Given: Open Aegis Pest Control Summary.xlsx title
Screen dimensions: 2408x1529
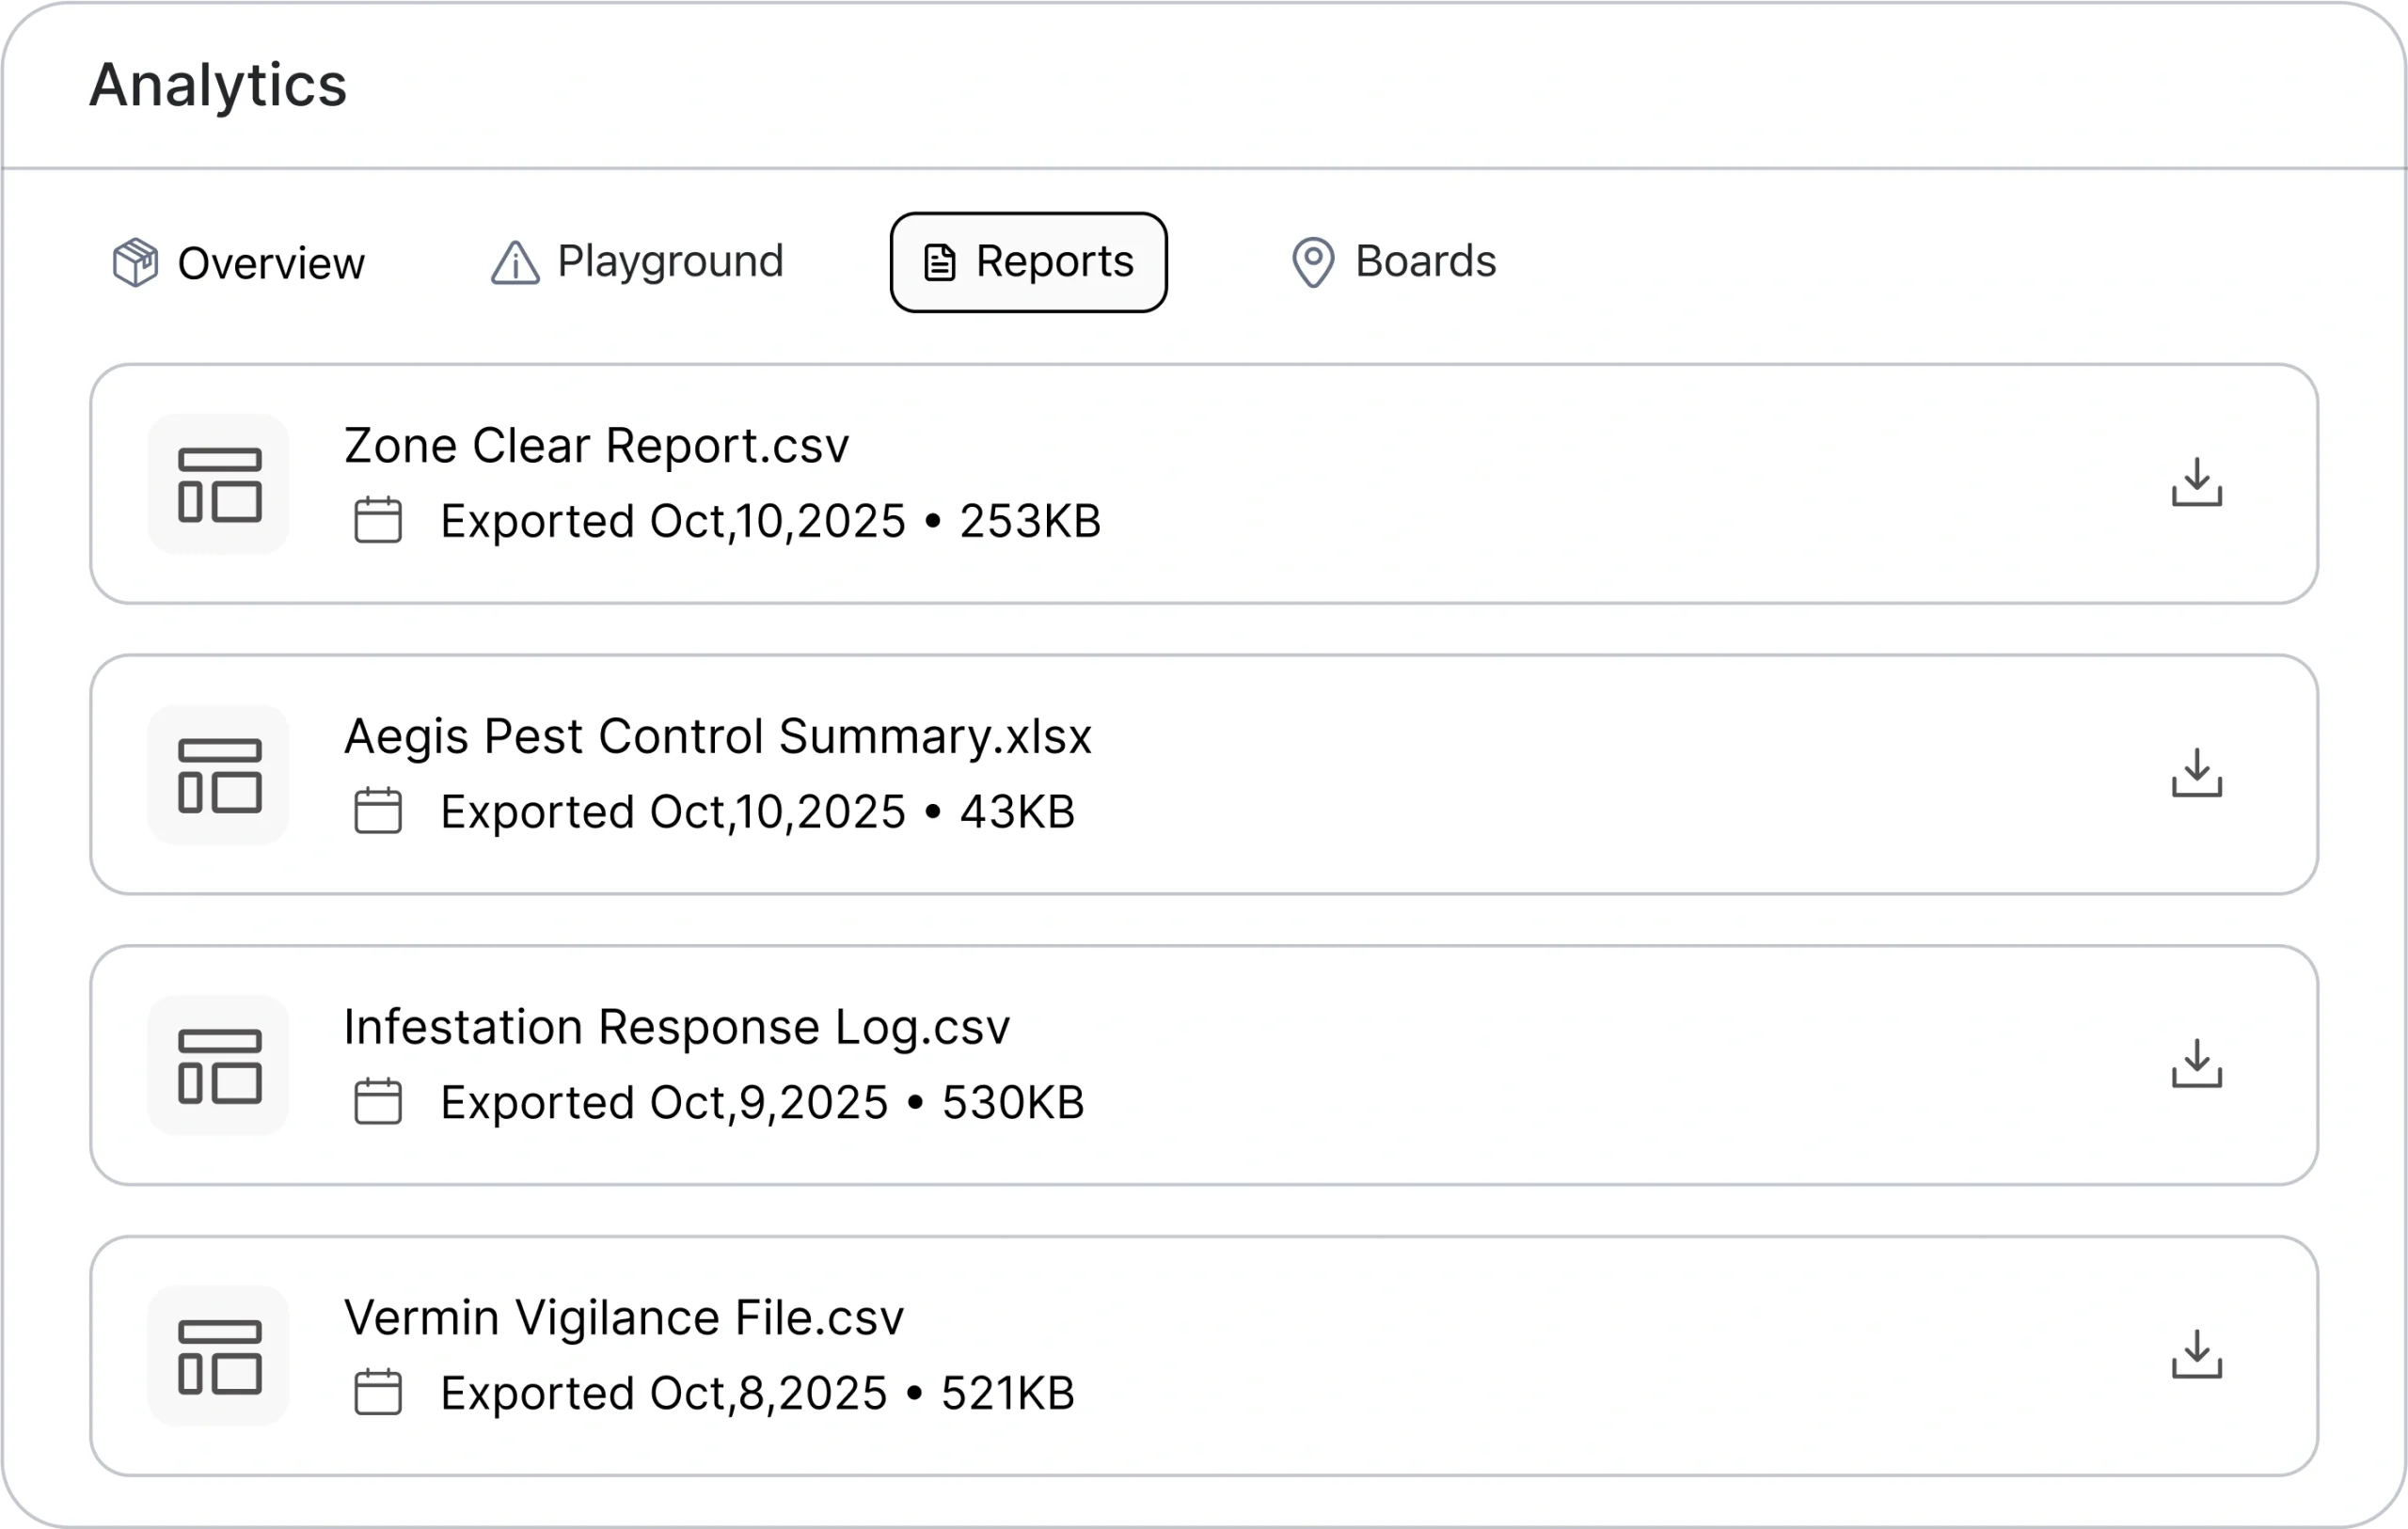Looking at the screenshot, I should tap(717, 736).
